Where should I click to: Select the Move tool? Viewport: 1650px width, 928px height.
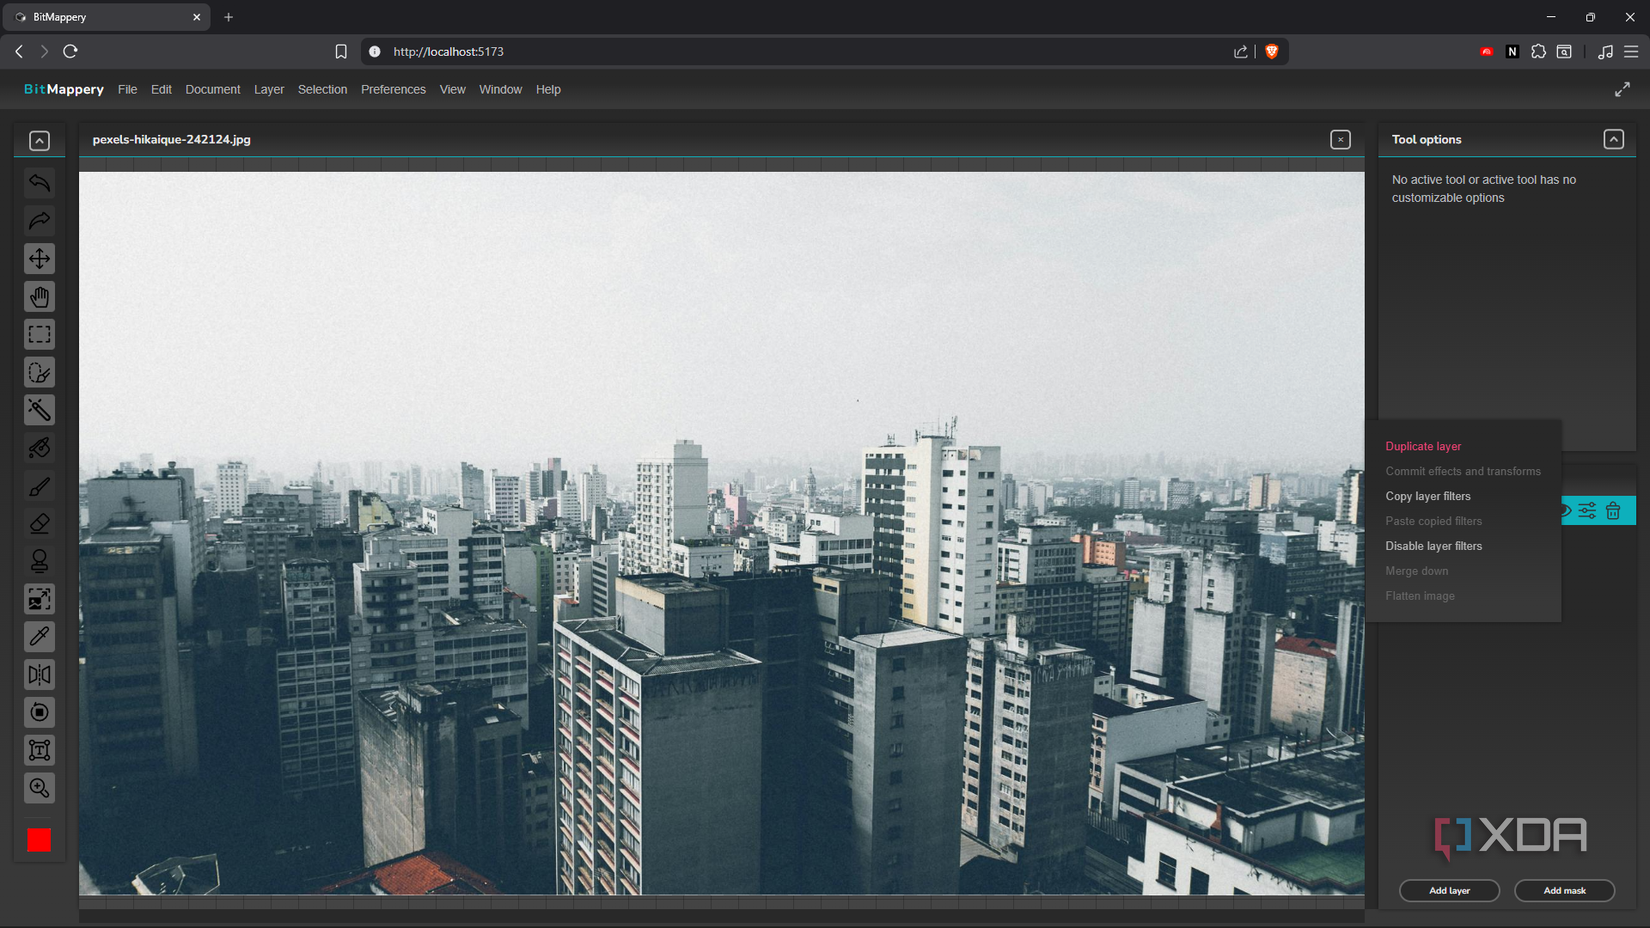click(x=39, y=259)
